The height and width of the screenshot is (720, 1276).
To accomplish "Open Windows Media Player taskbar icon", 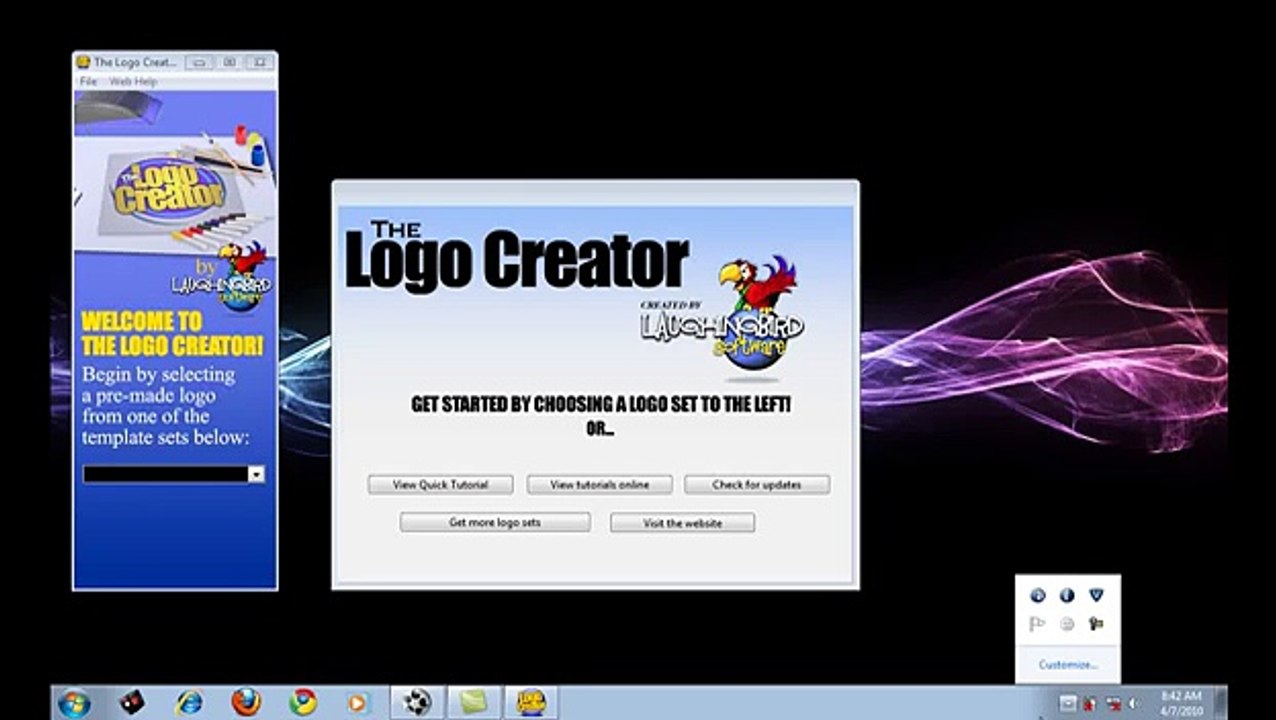I will pyautogui.click(x=358, y=703).
